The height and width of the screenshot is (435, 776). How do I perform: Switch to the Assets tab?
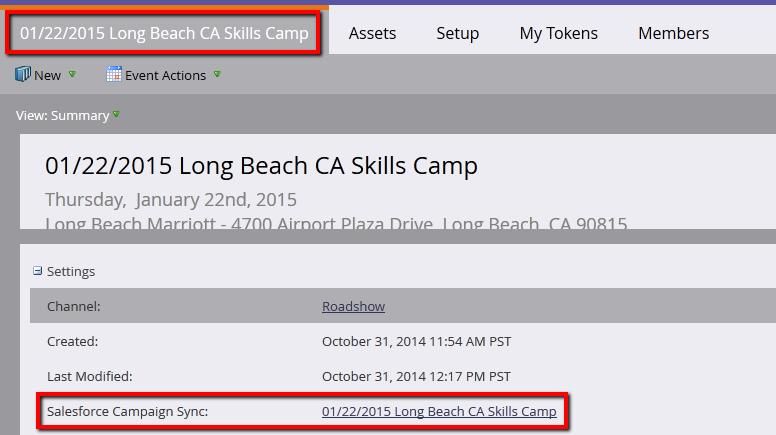pos(372,33)
